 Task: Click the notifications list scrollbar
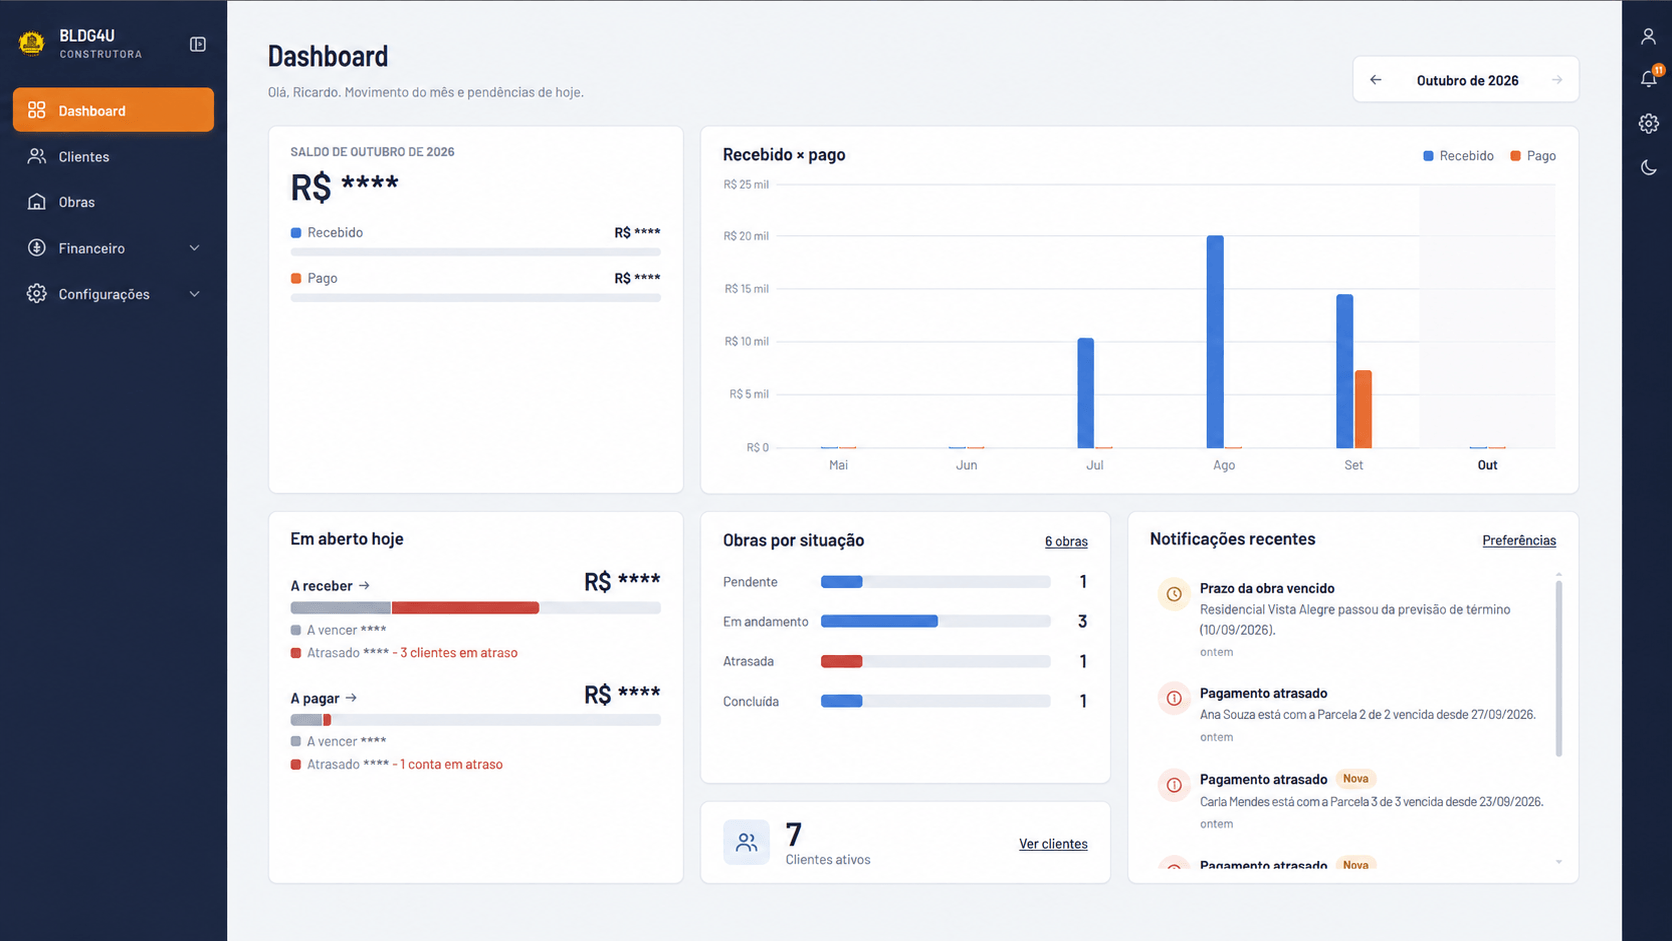pos(1559,668)
